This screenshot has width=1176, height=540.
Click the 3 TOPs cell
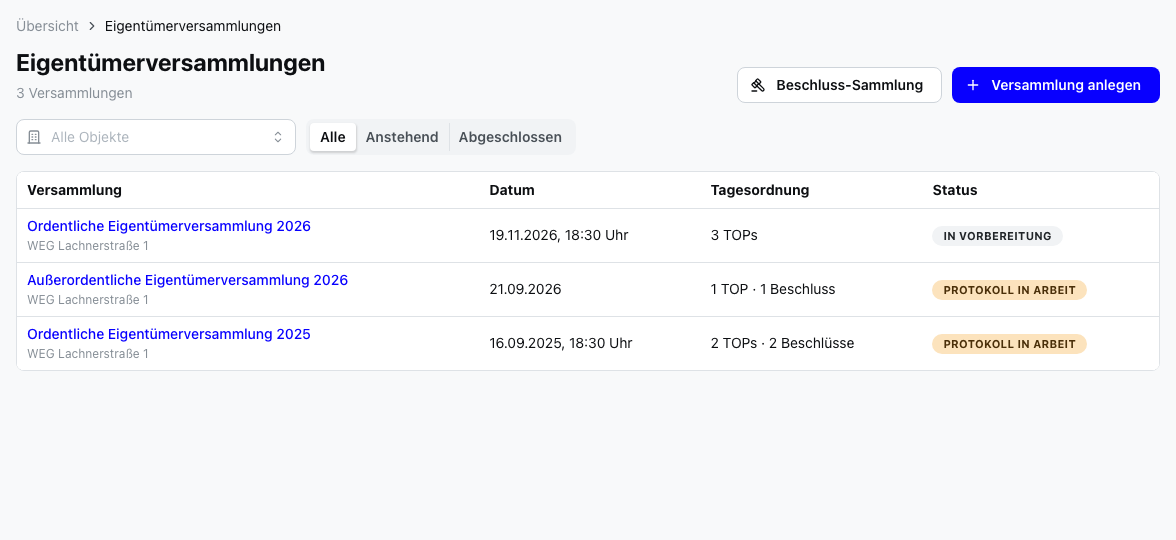[734, 236]
